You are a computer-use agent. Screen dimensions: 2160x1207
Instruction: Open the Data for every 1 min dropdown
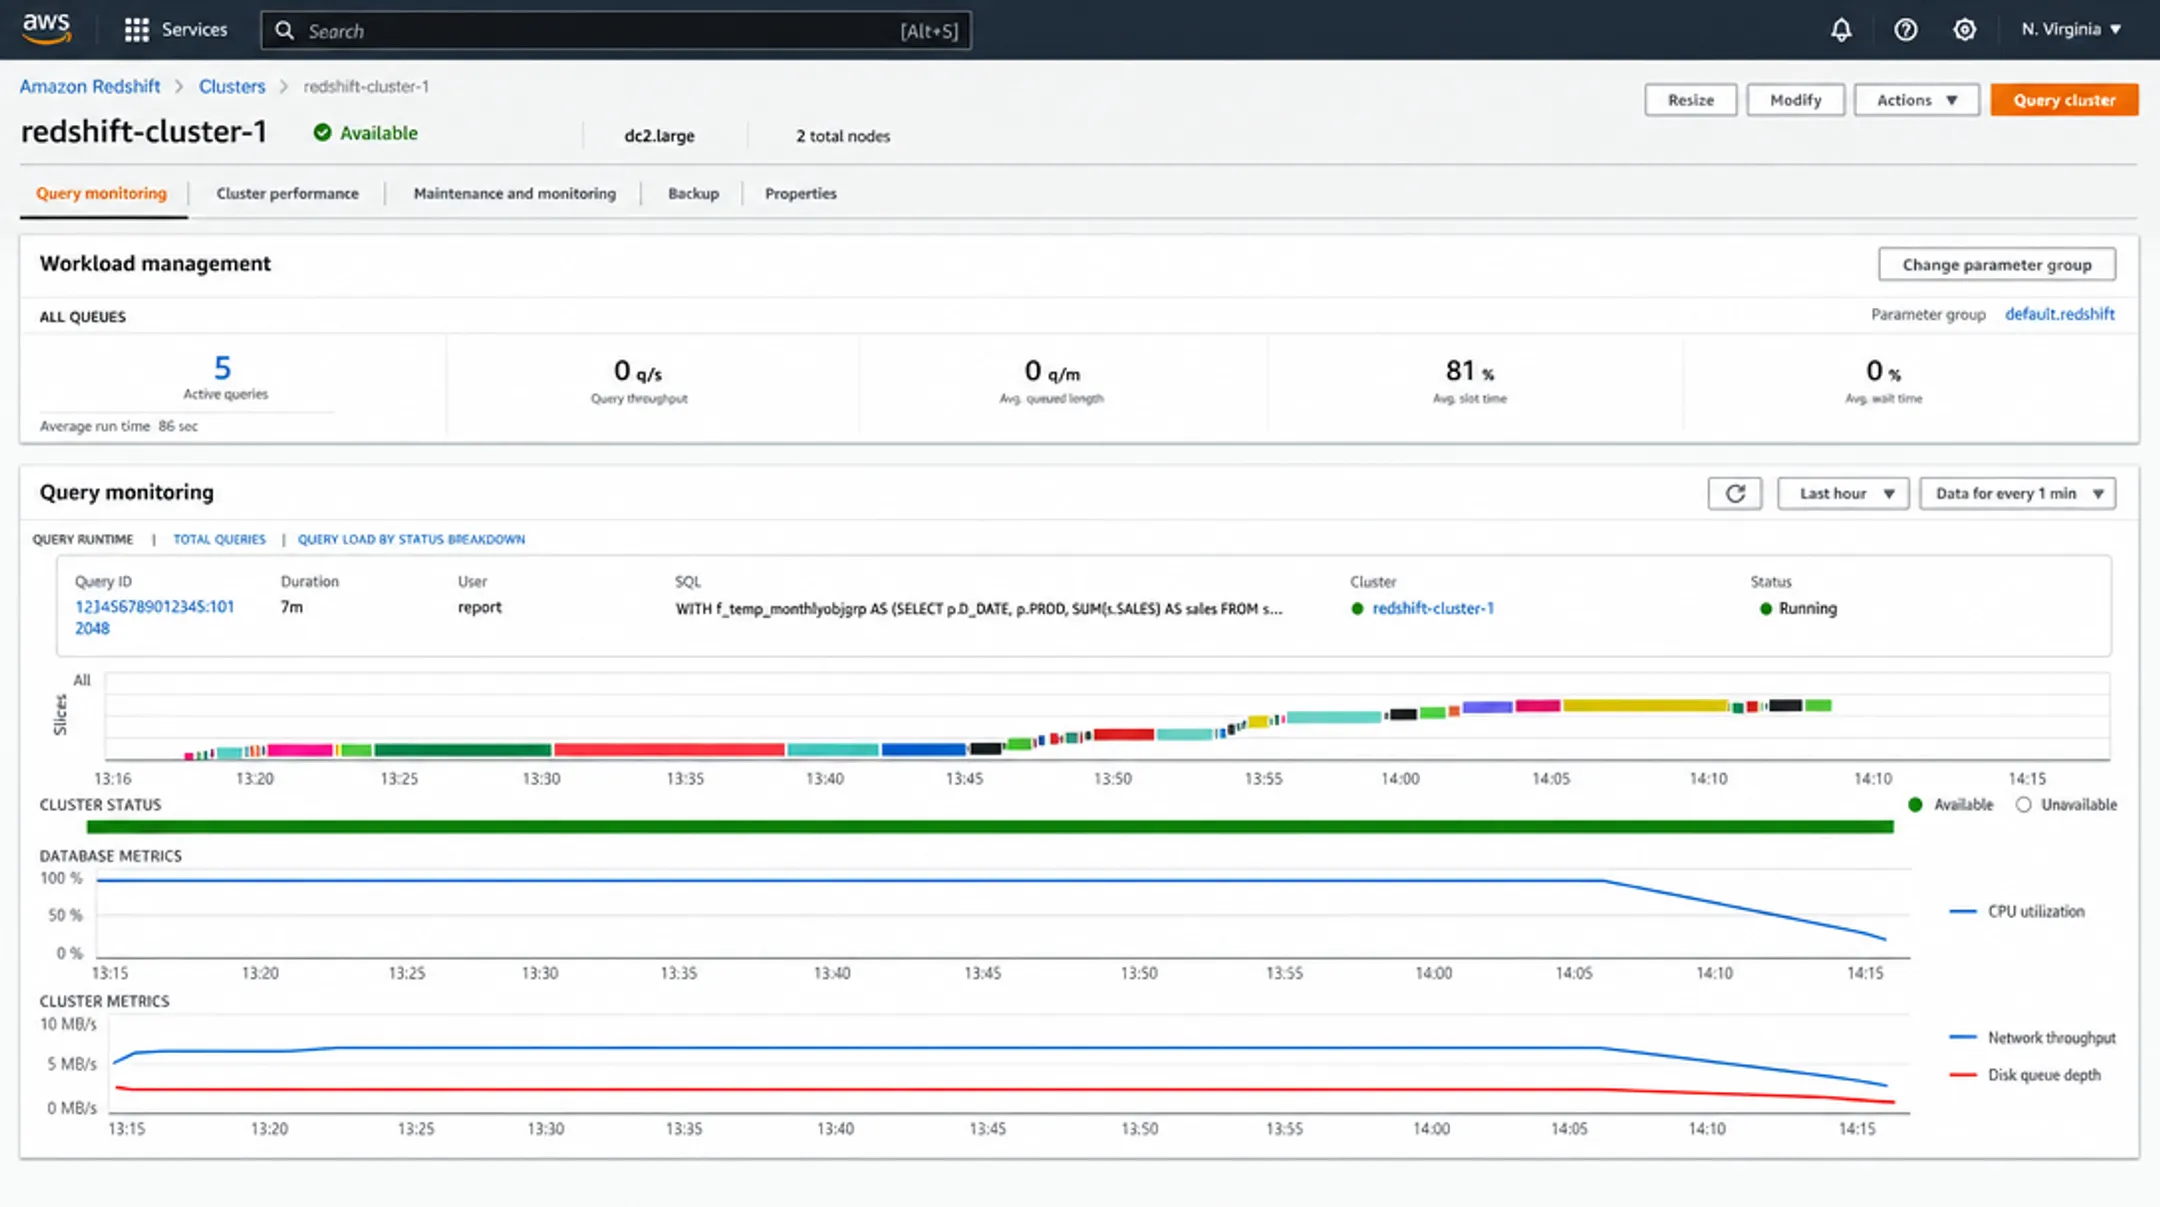click(x=2018, y=493)
